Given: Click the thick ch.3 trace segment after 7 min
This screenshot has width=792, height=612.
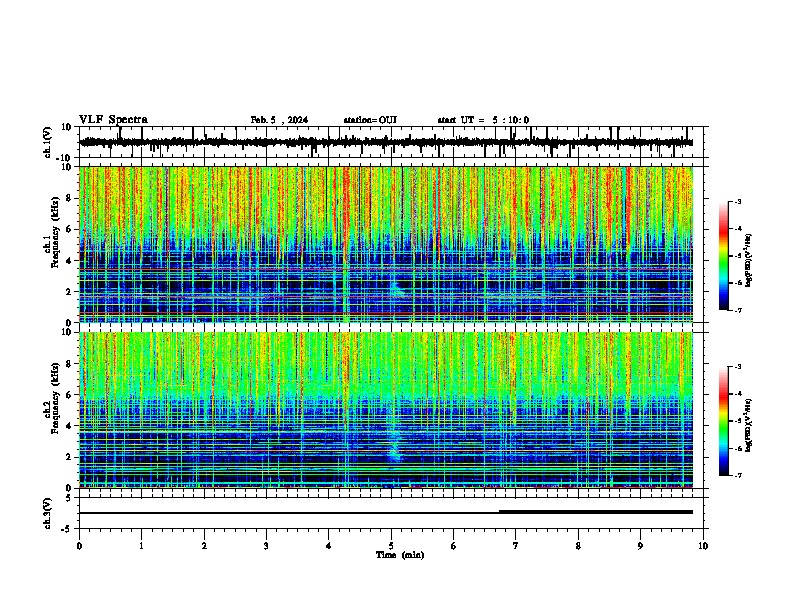Looking at the screenshot, I should (596, 512).
